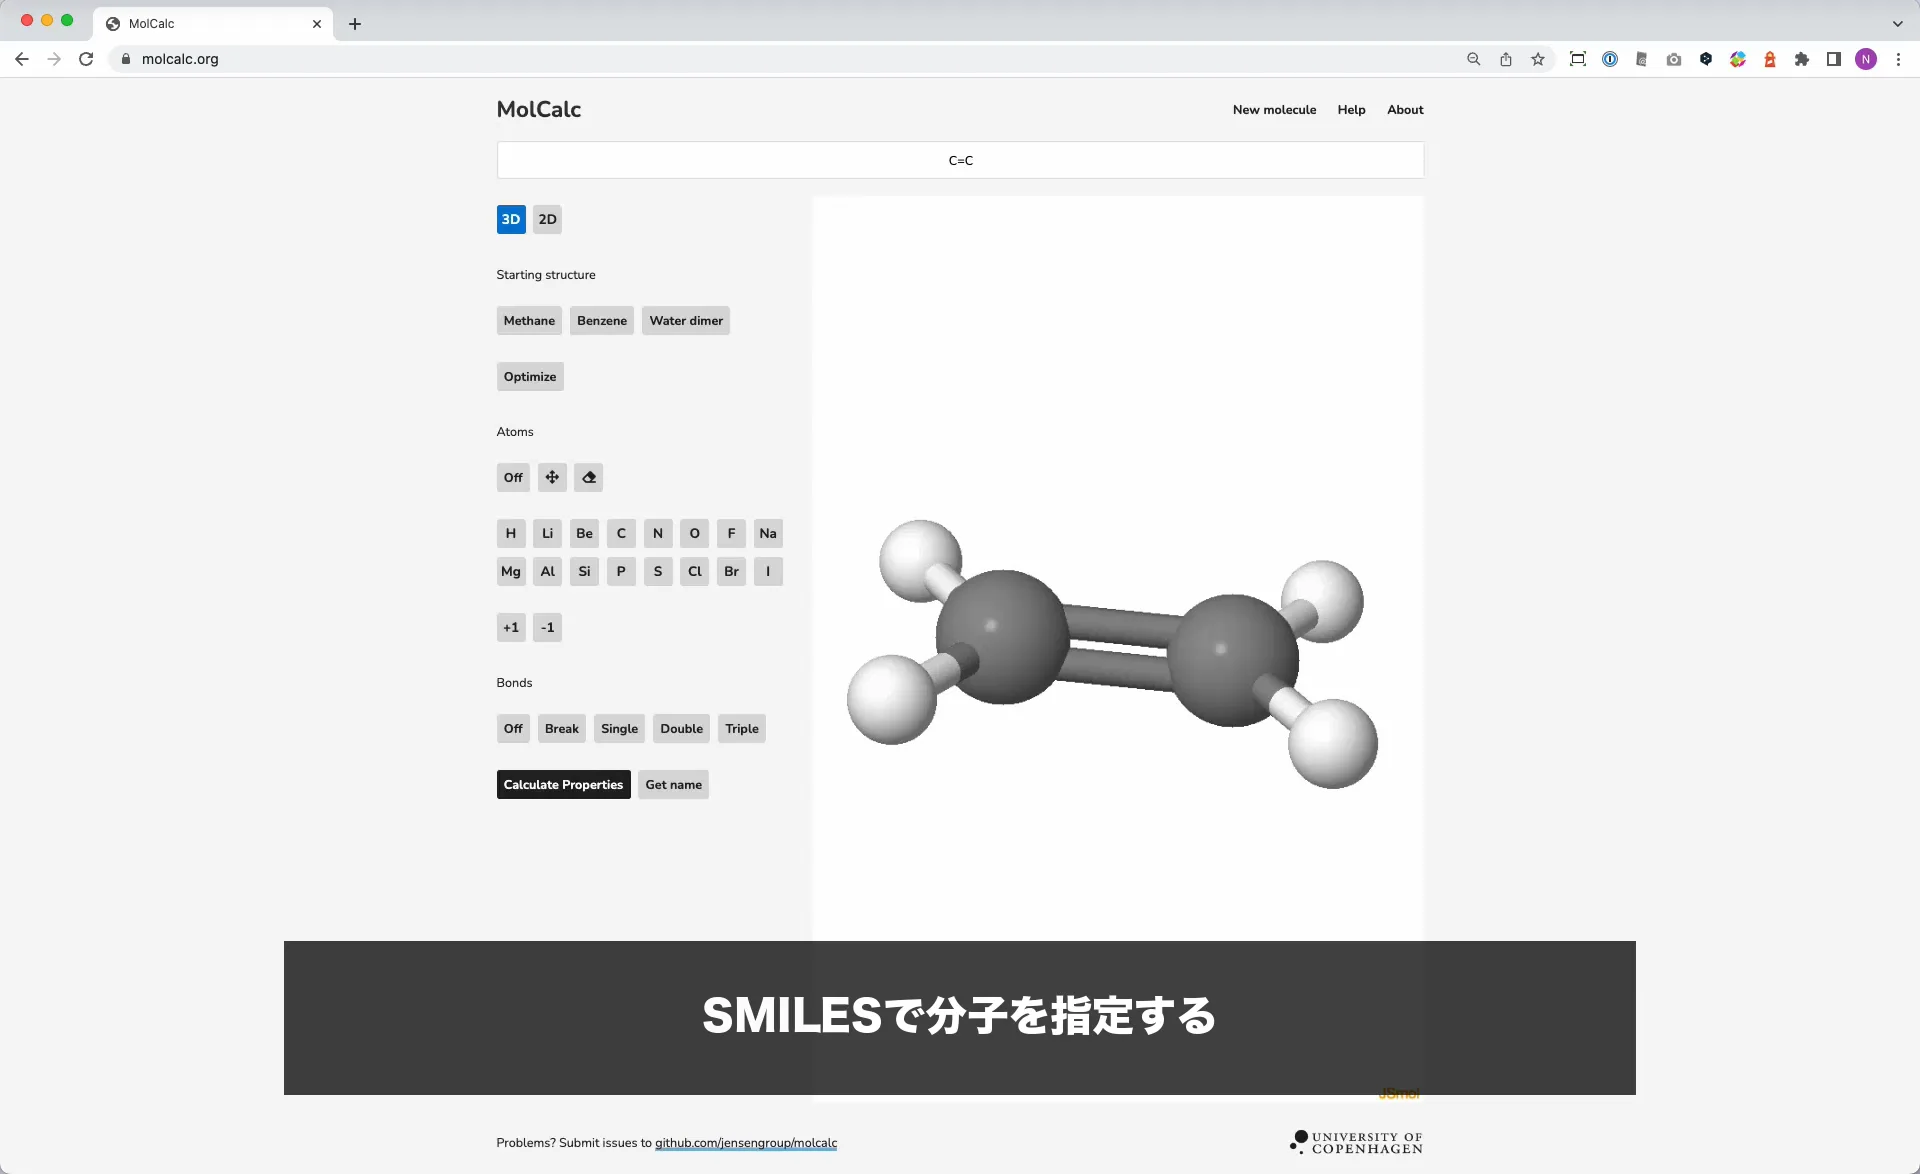1920x1174 pixels.
Task: Select Double bond mode
Action: pos(681,728)
